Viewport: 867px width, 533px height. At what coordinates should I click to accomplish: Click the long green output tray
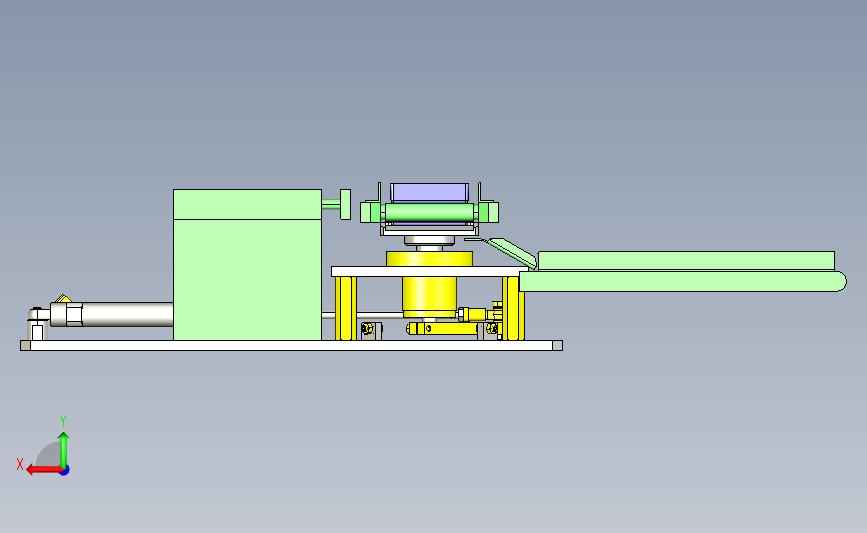pyautogui.click(x=686, y=260)
